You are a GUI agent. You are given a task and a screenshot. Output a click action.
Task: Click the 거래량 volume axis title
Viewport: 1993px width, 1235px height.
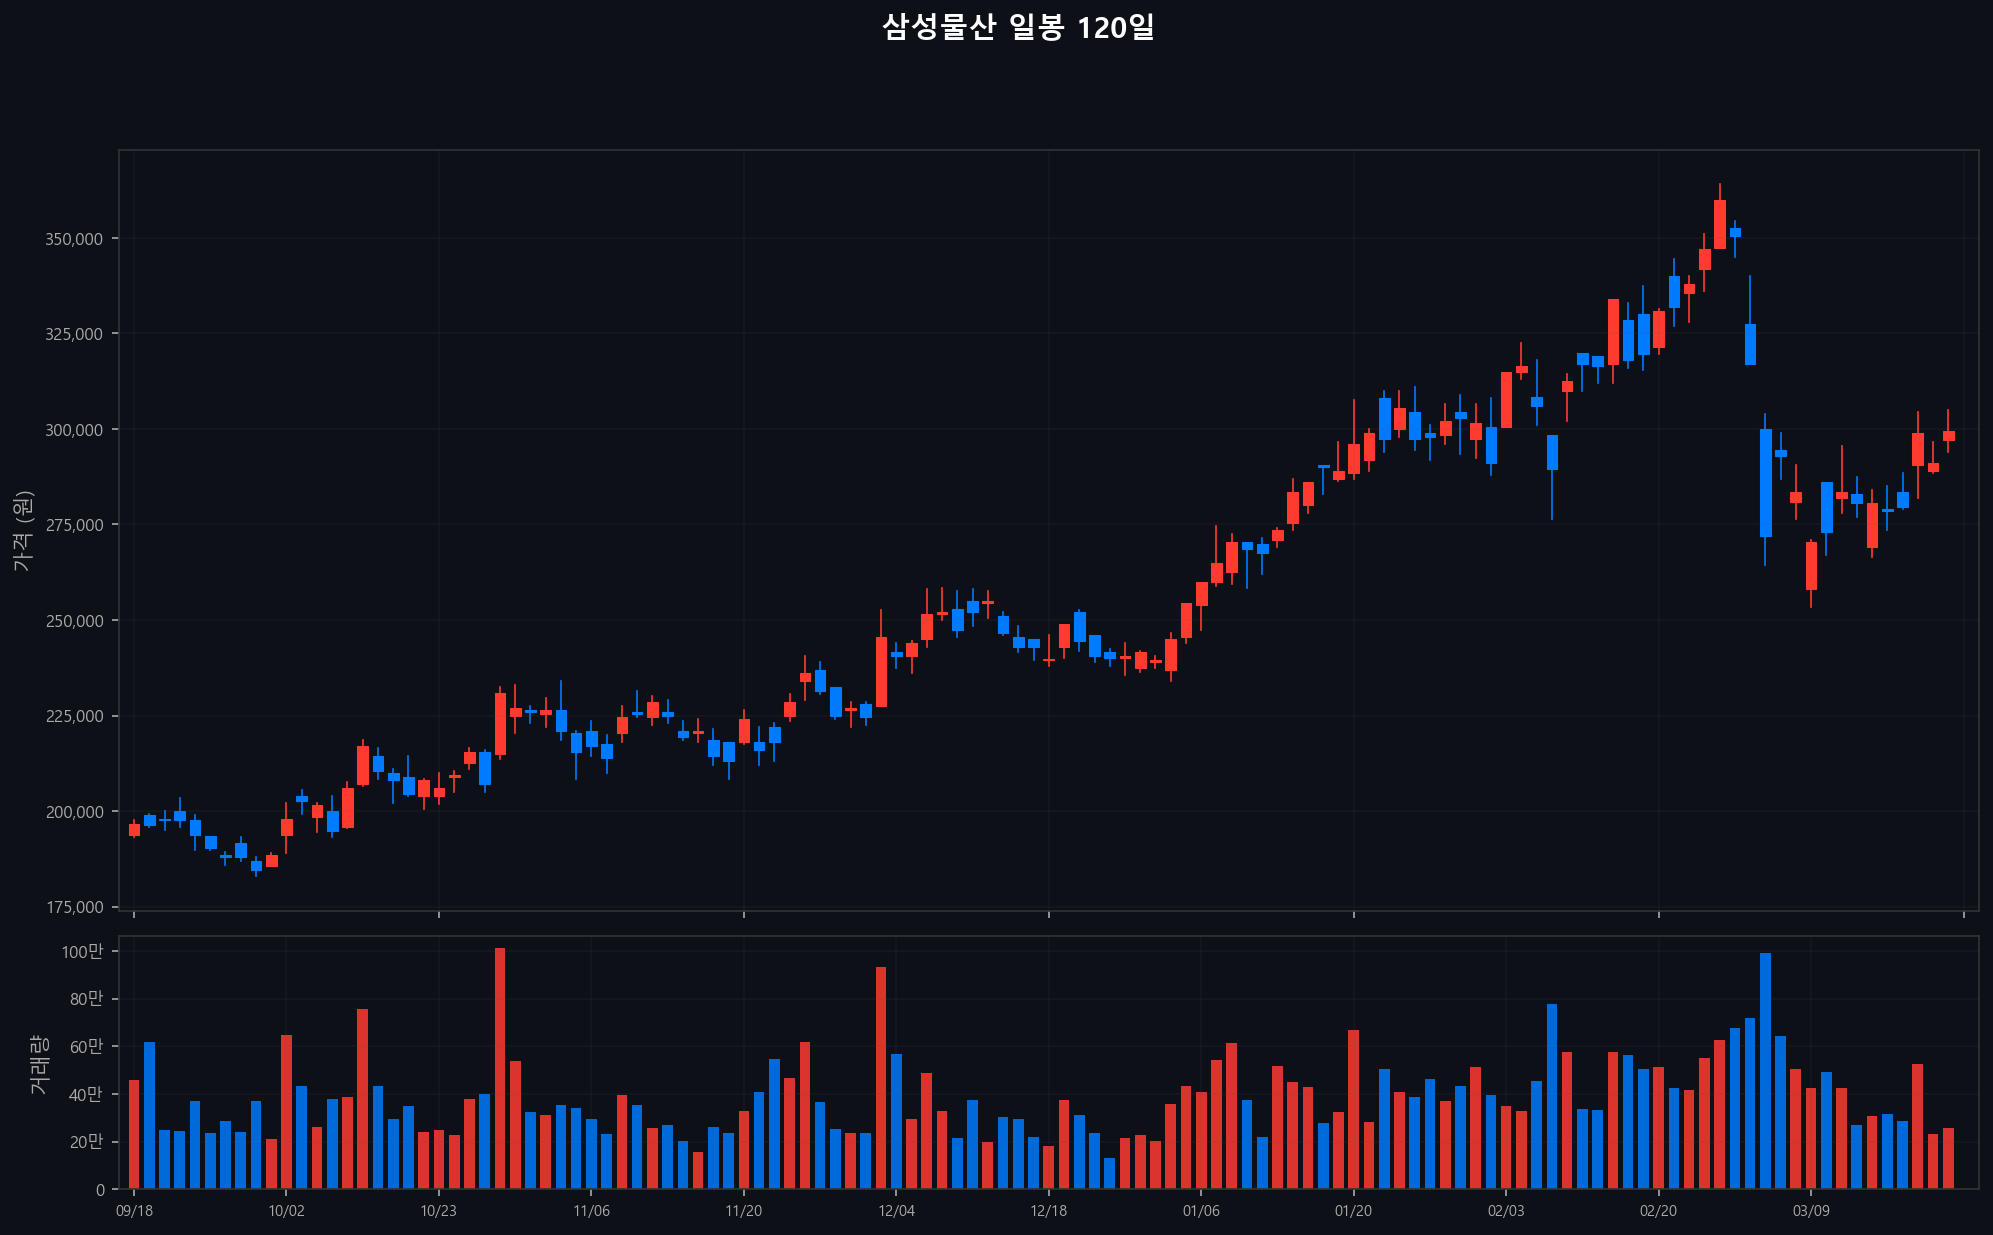[38, 1064]
